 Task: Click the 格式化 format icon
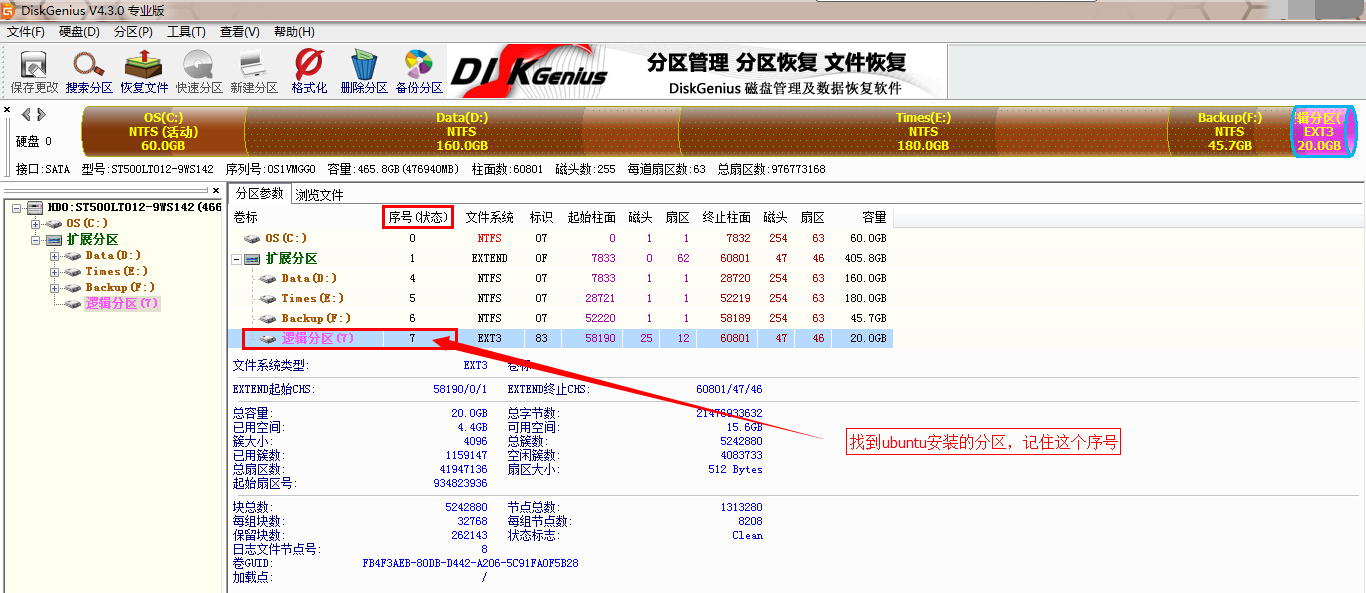[309, 65]
